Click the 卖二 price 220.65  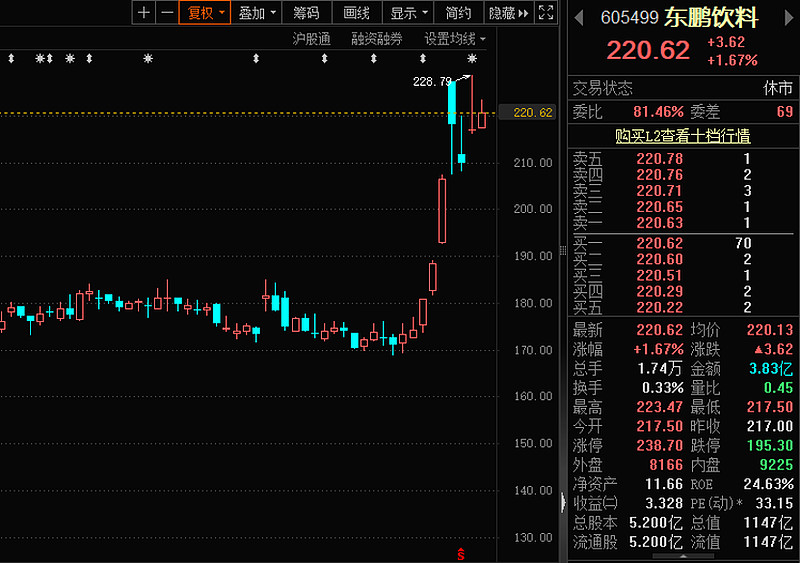[659, 207]
